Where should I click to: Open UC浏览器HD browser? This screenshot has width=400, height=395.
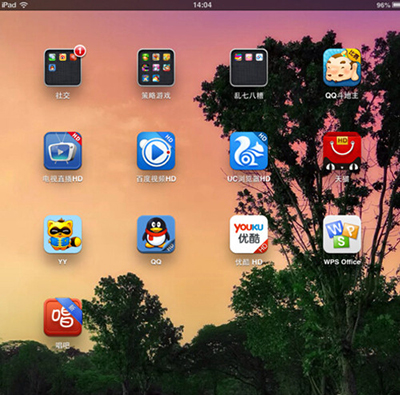[249, 151]
